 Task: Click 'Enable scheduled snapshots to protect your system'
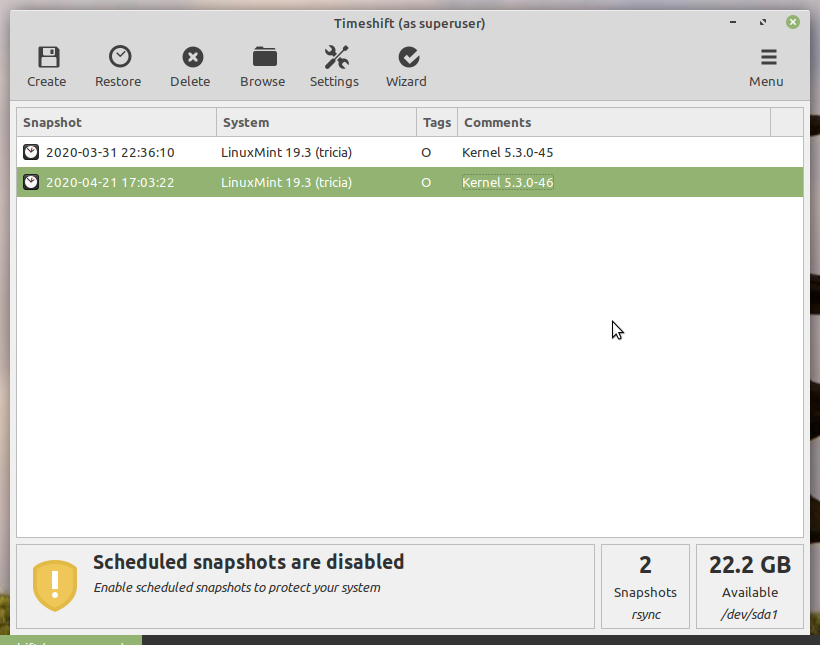[237, 587]
